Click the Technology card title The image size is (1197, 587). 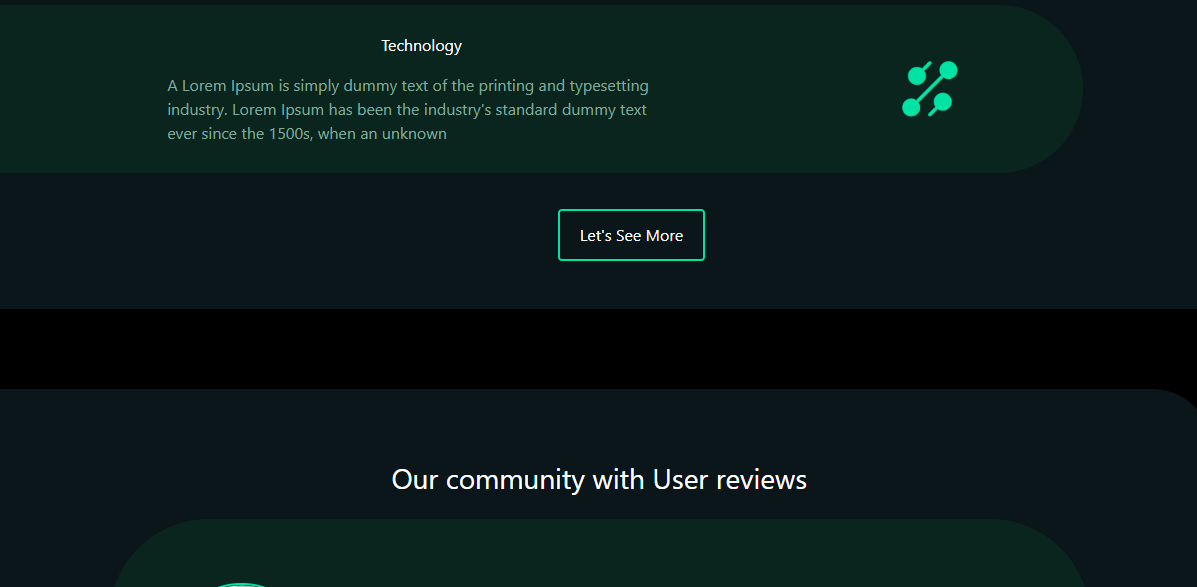[x=421, y=46]
